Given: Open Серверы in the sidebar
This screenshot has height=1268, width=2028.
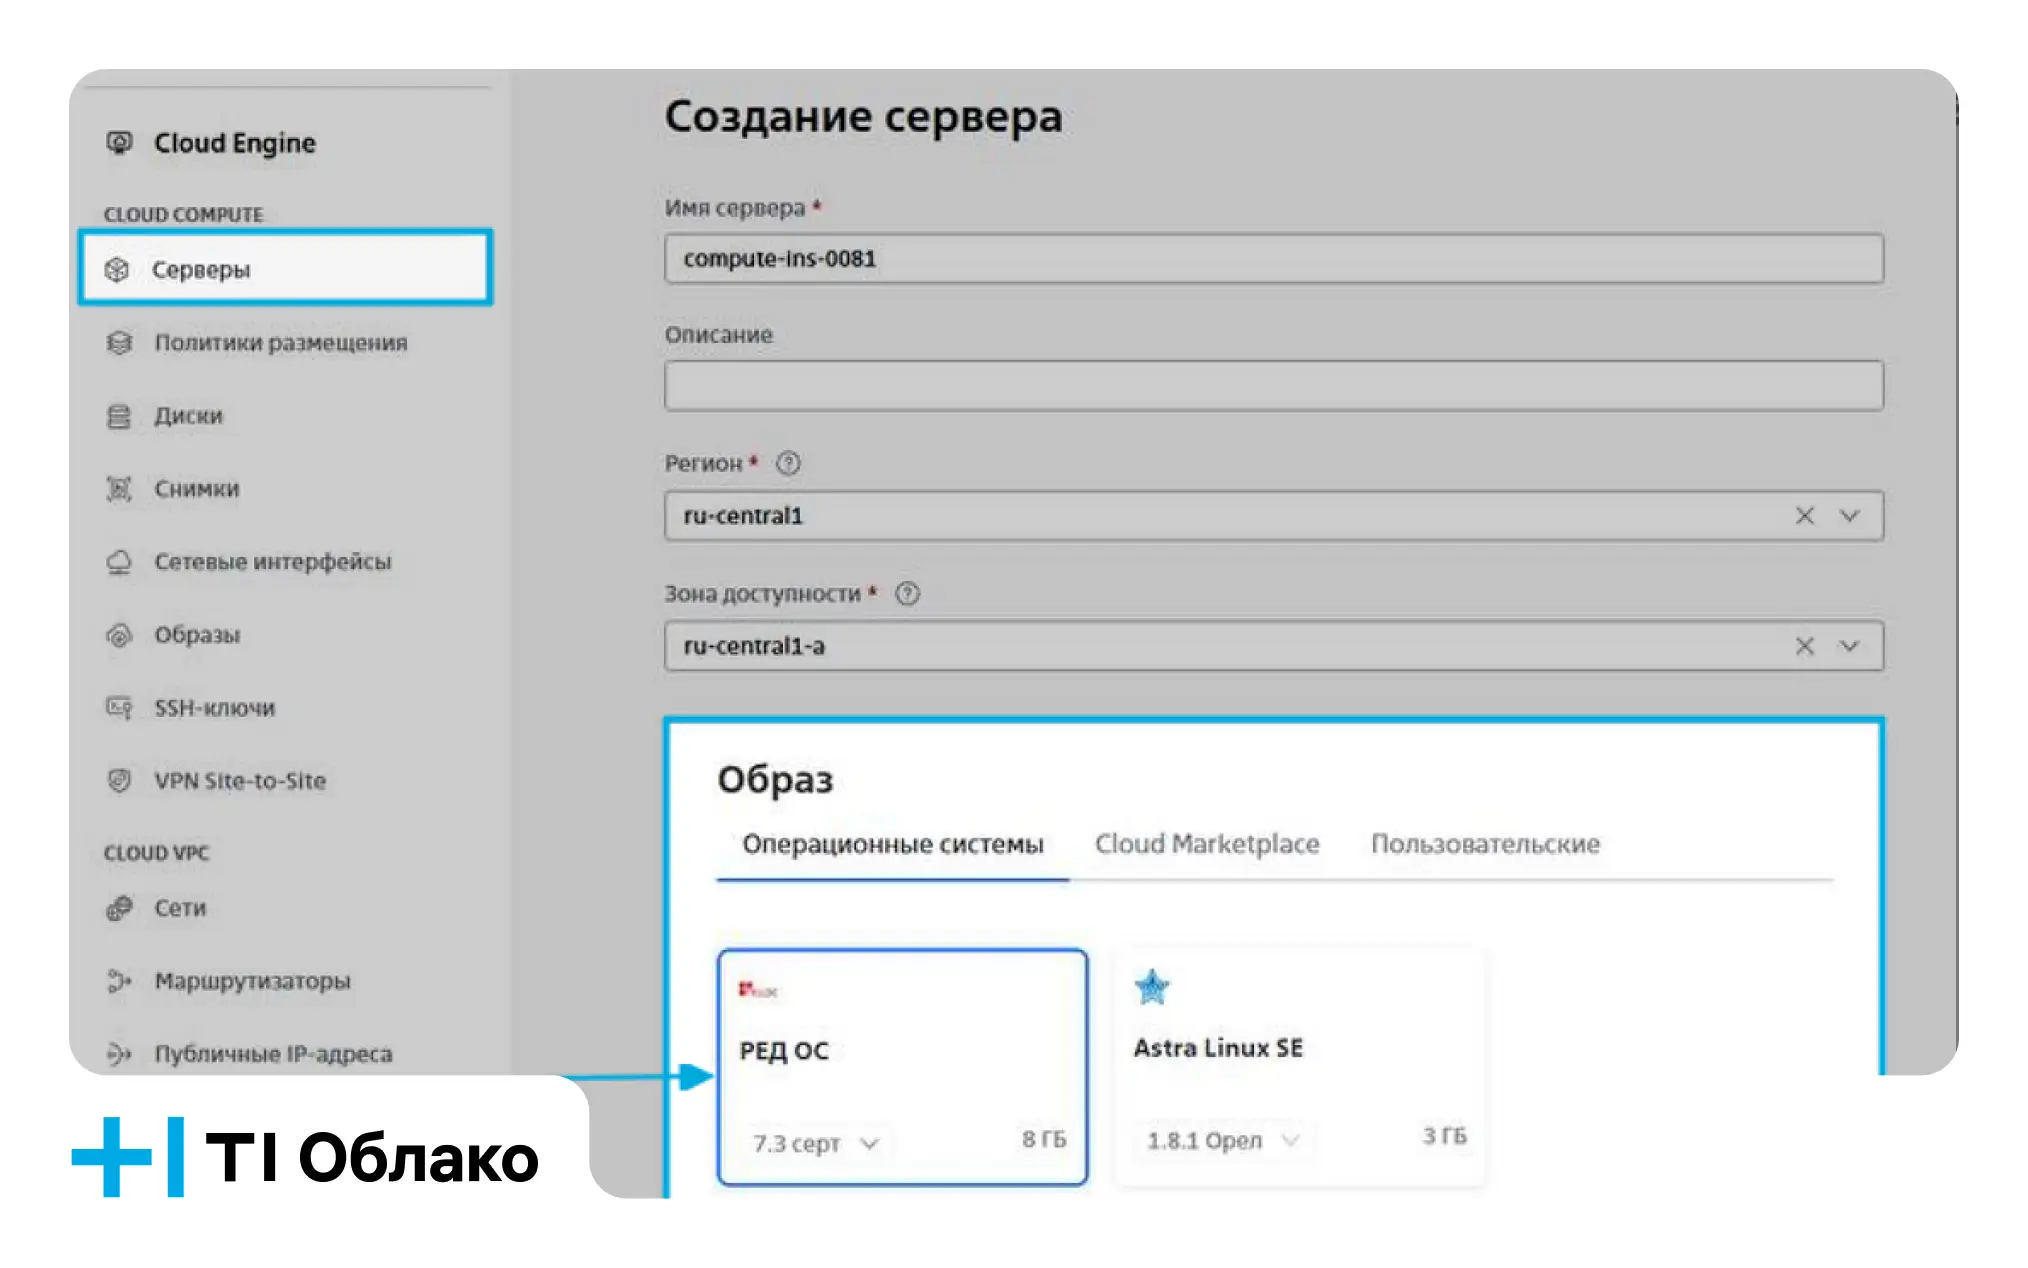Looking at the screenshot, I should point(285,268).
